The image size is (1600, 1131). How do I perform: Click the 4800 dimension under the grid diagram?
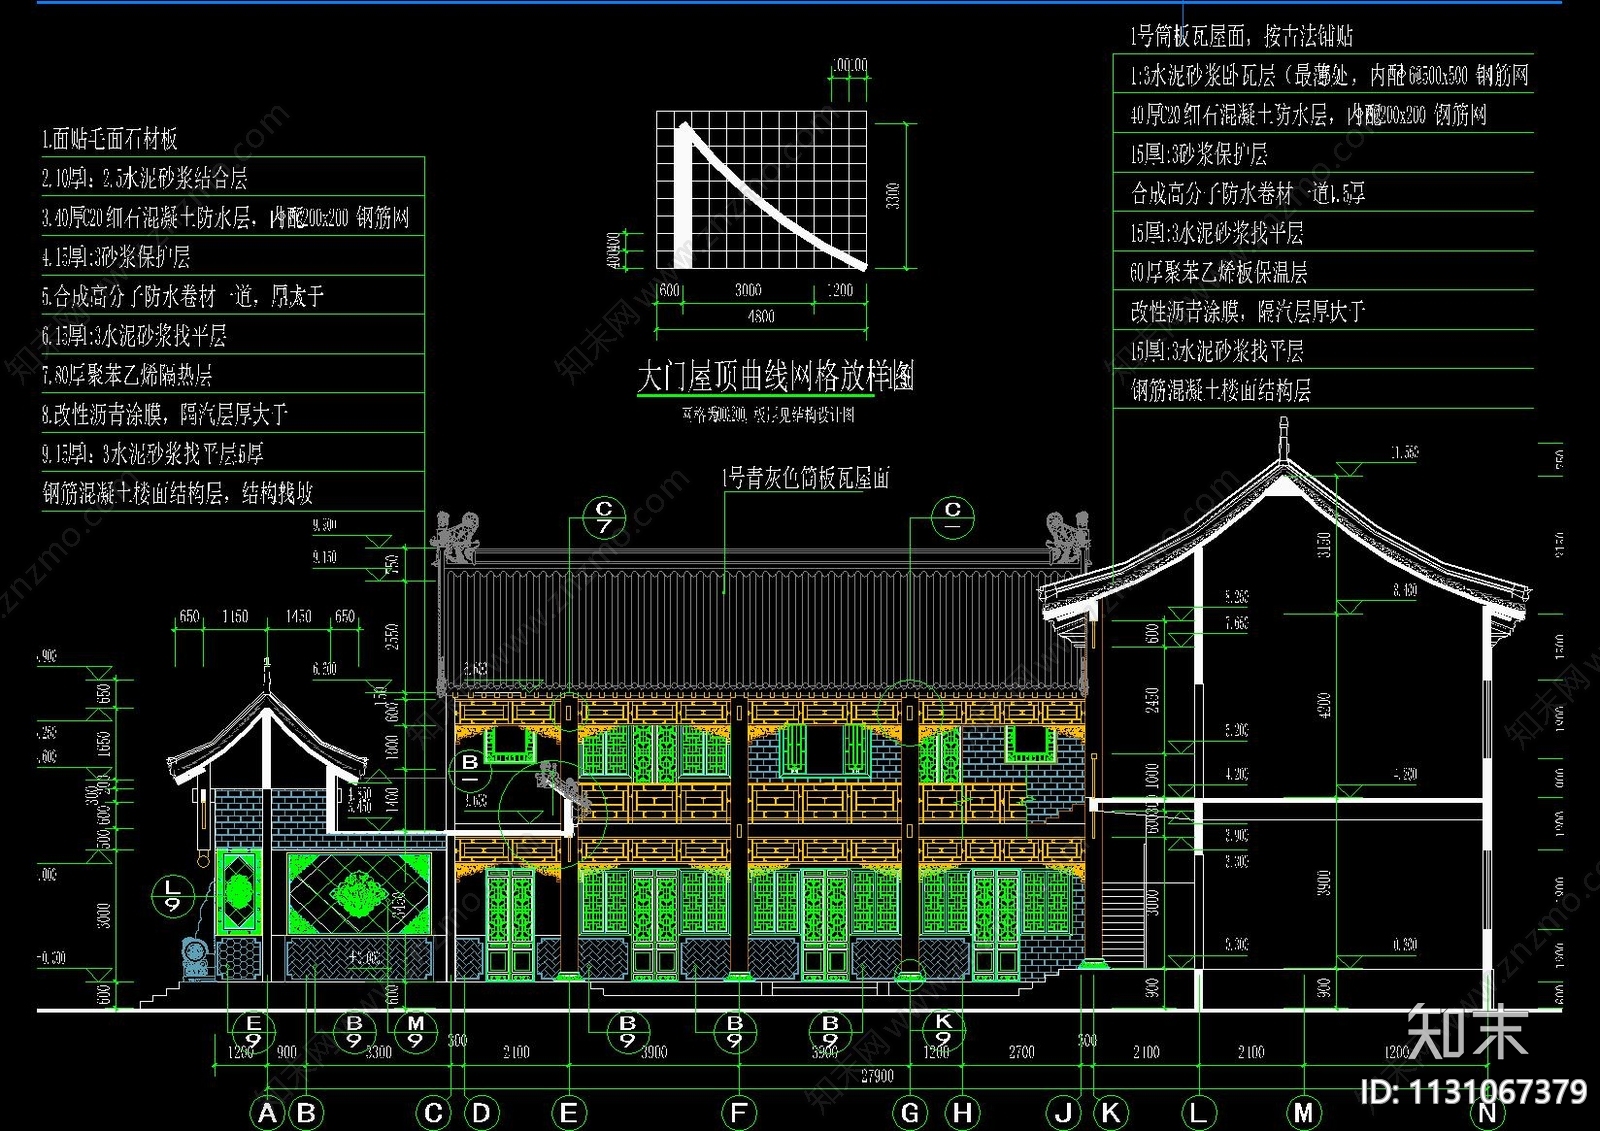click(x=761, y=316)
